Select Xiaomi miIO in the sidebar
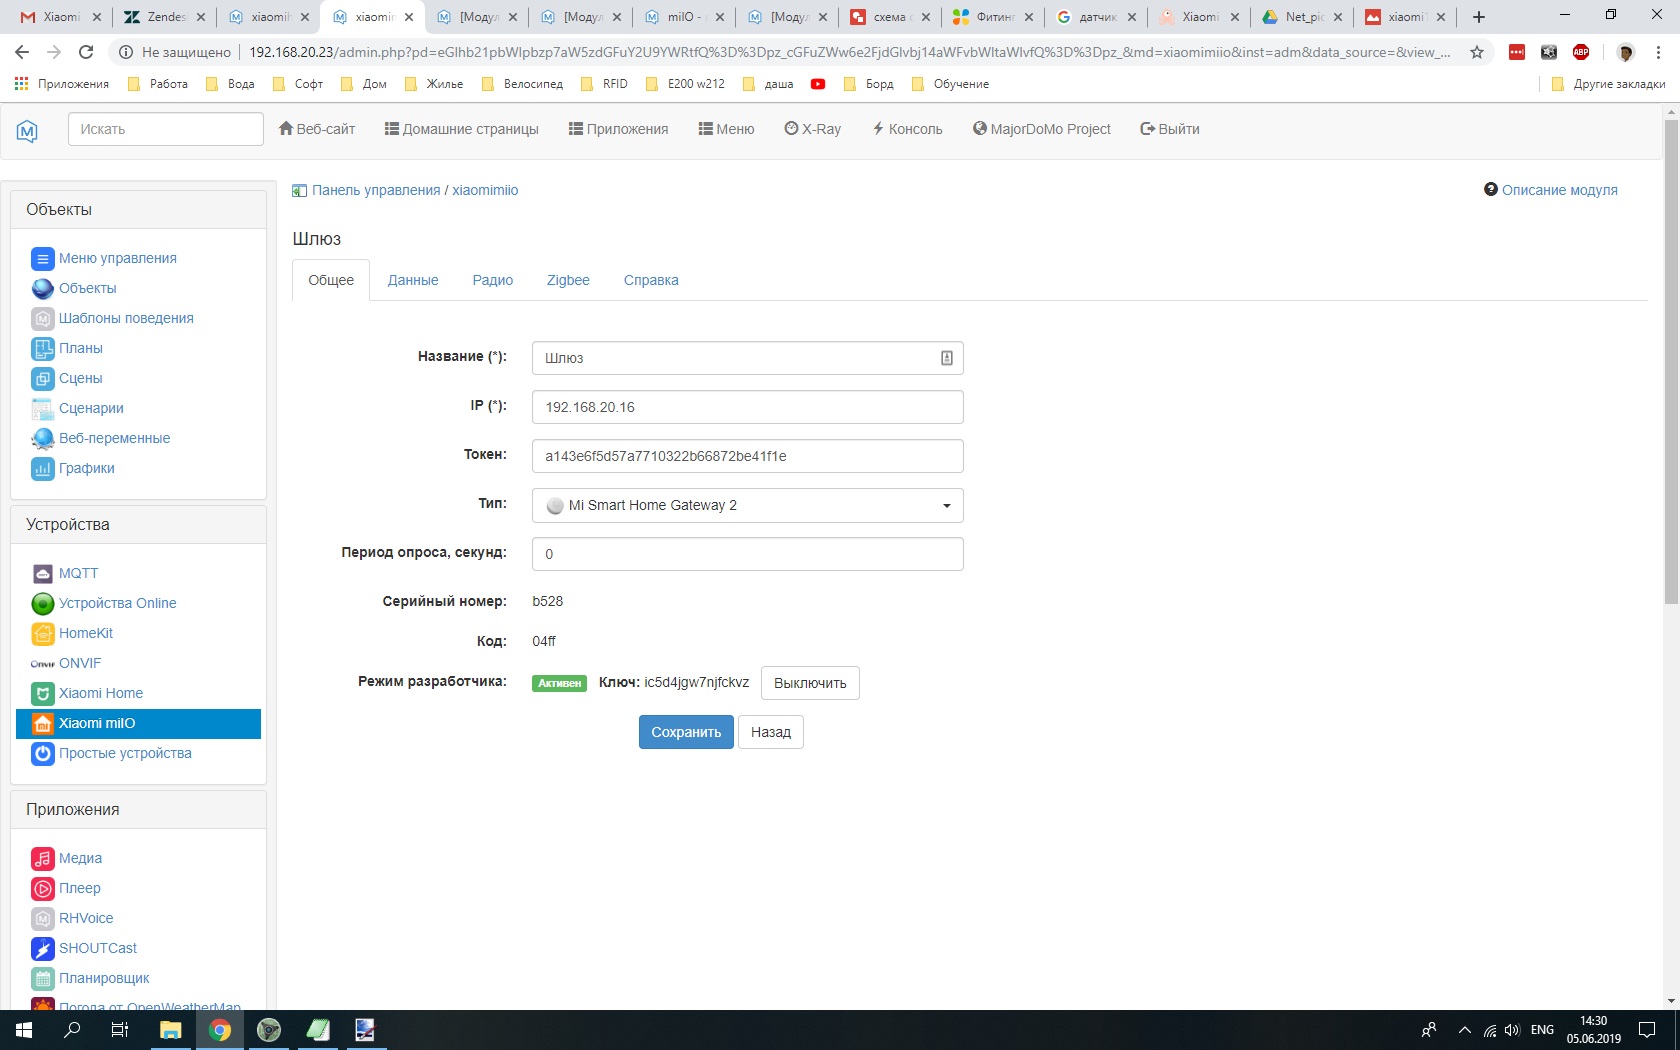This screenshot has height=1050, width=1680. [138, 724]
